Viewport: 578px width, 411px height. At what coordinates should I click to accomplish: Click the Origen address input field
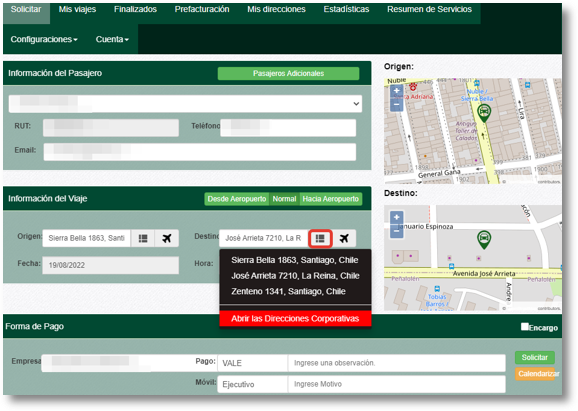pos(87,238)
